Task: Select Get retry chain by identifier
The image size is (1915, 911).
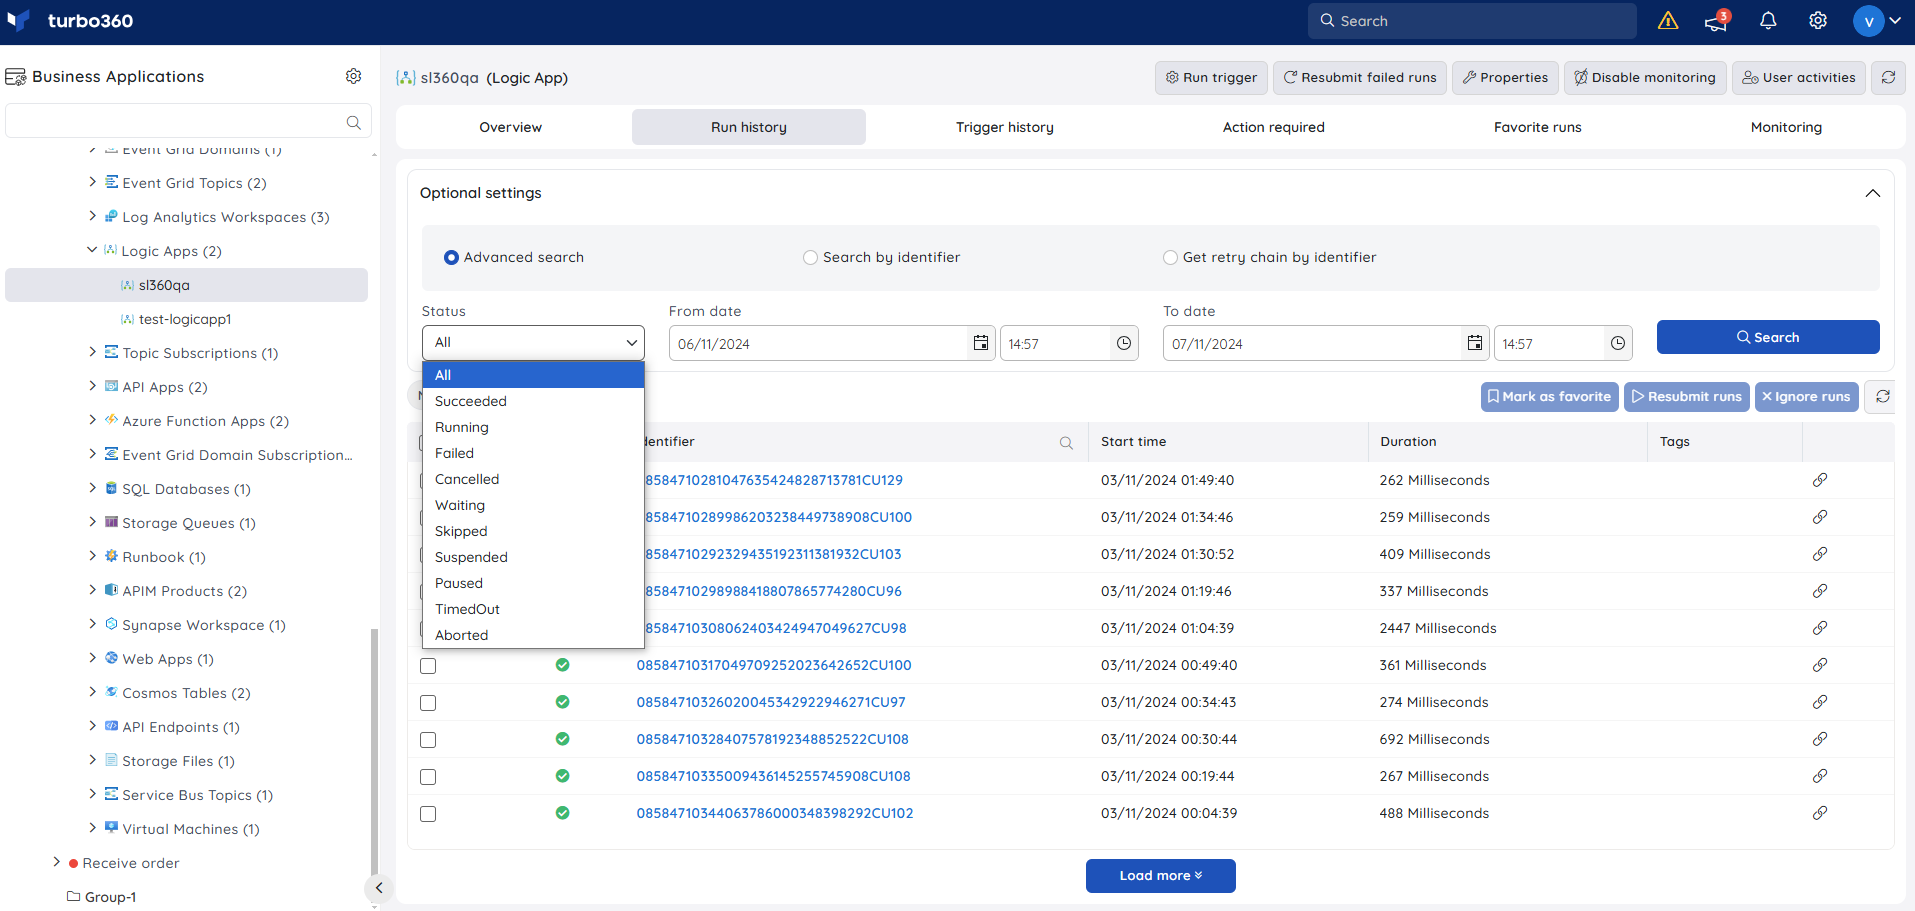Action: click(x=1170, y=258)
